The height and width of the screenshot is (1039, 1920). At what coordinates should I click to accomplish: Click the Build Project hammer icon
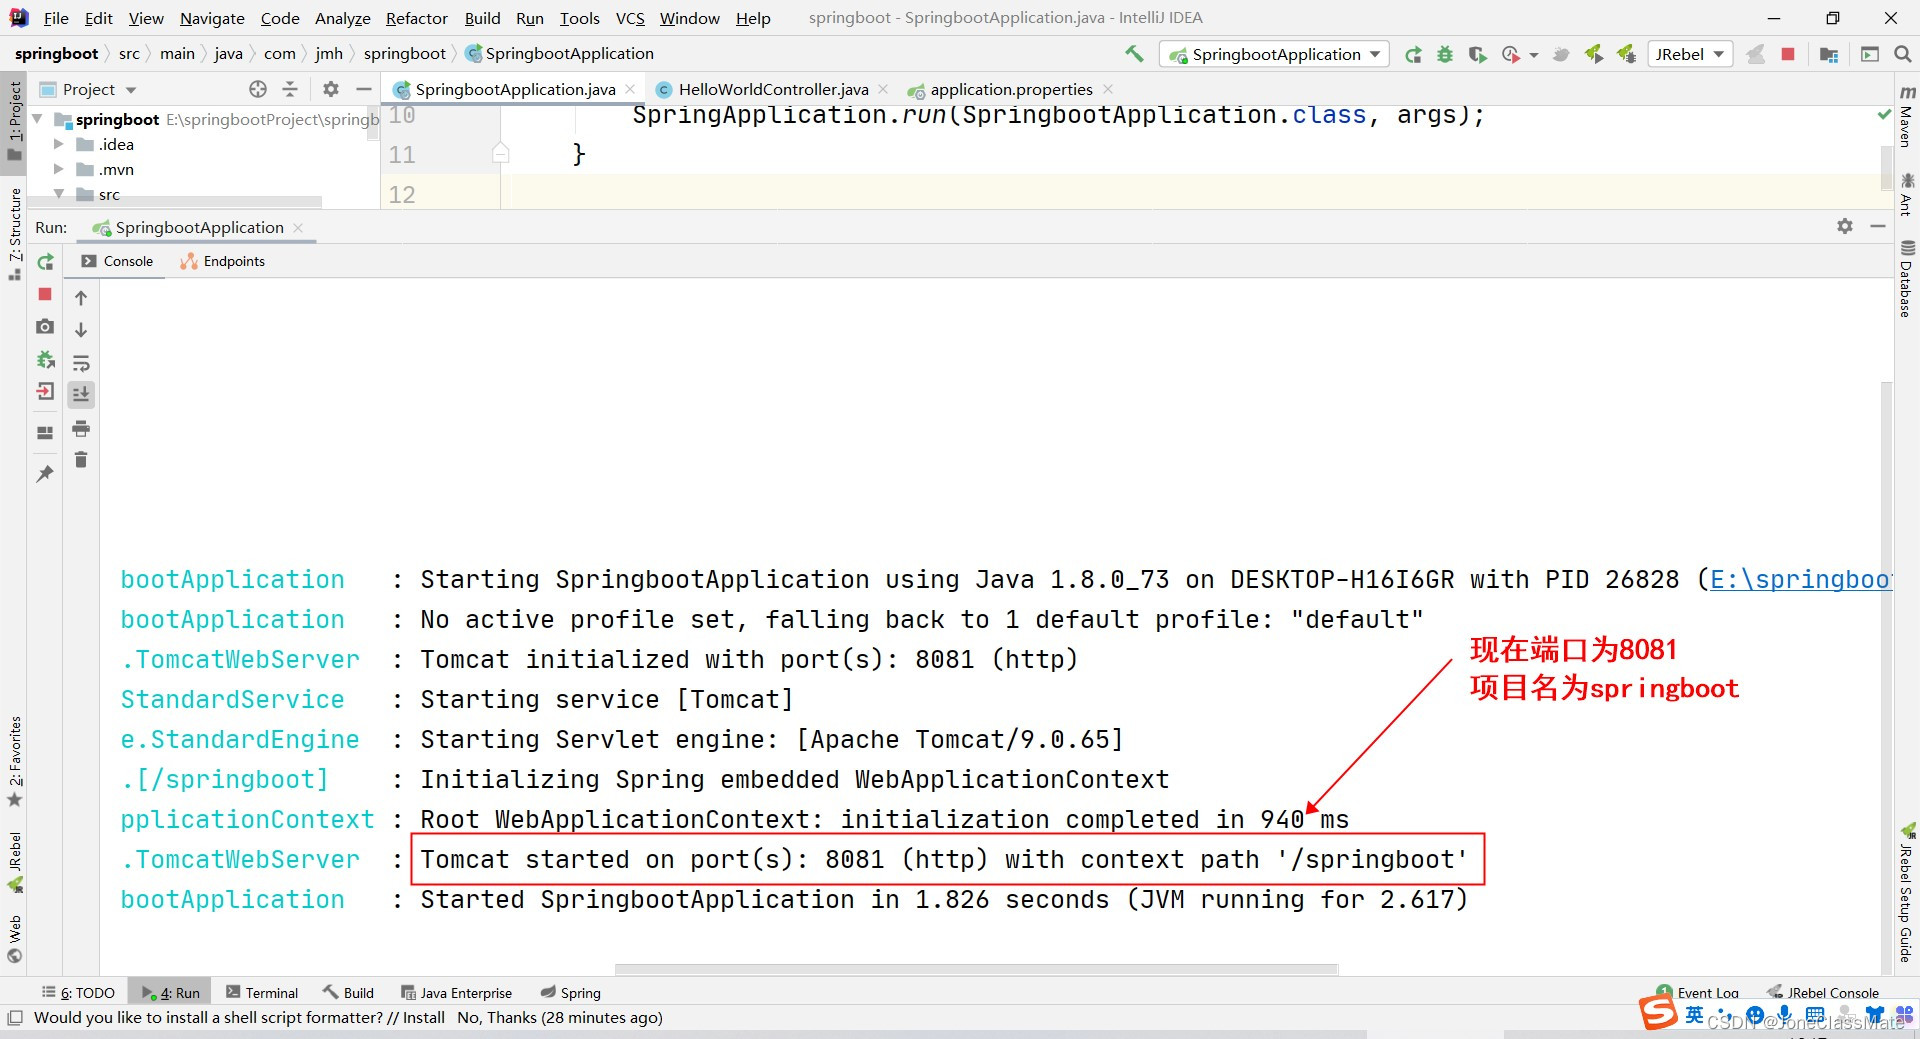click(x=1134, y=54)
